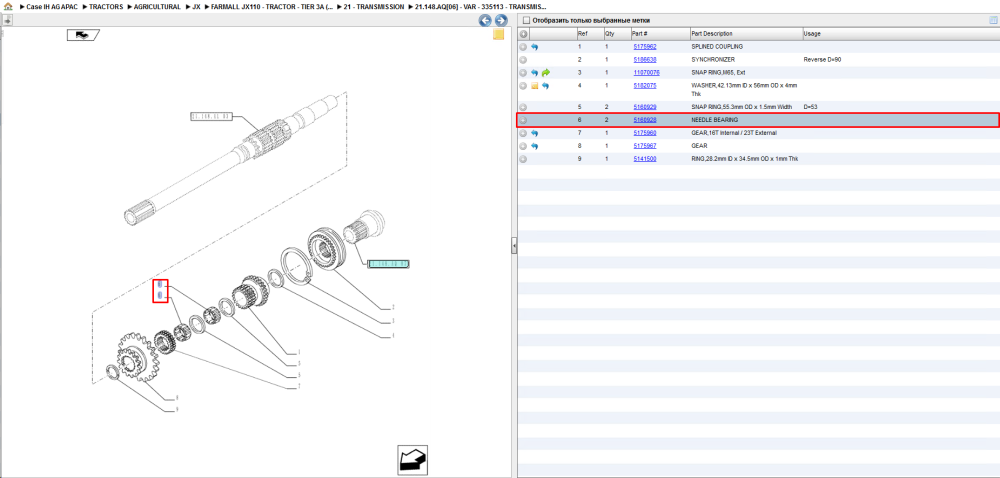The image size is (1000, 478).
Task: Add part 5168929 using its circle icon
Action: coord(523,107)
